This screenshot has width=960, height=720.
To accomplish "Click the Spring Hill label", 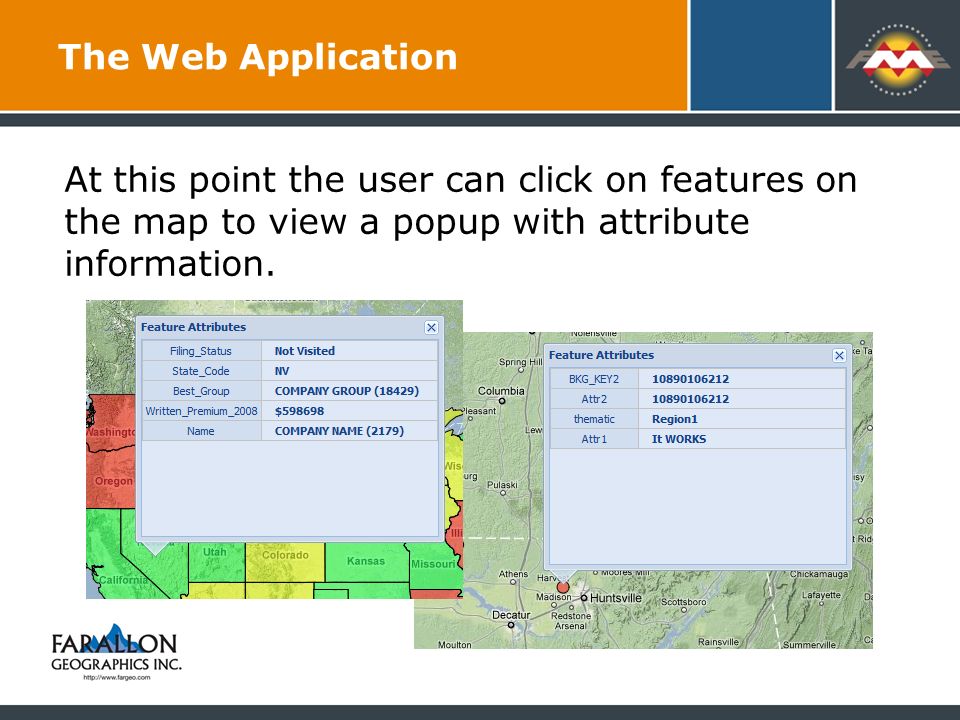I will 520,362.
